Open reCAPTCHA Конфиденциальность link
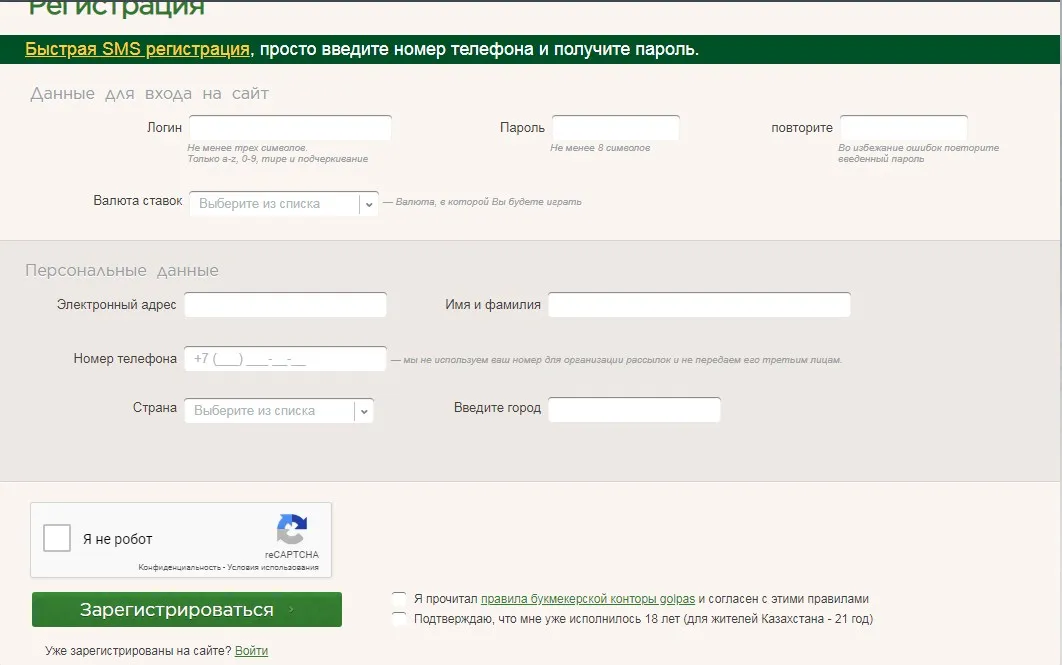Screen dimensions: 1062x665 pos(179,567)
